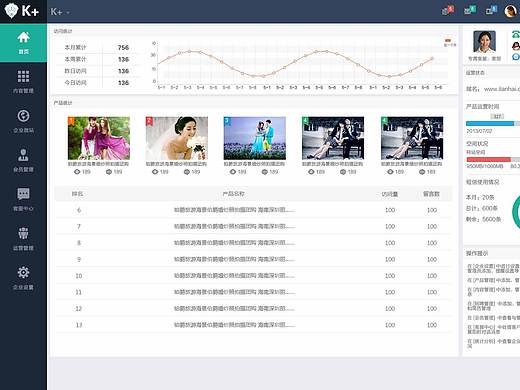Open product thumbnail with orange badge 1

click(x=99, y=138)
